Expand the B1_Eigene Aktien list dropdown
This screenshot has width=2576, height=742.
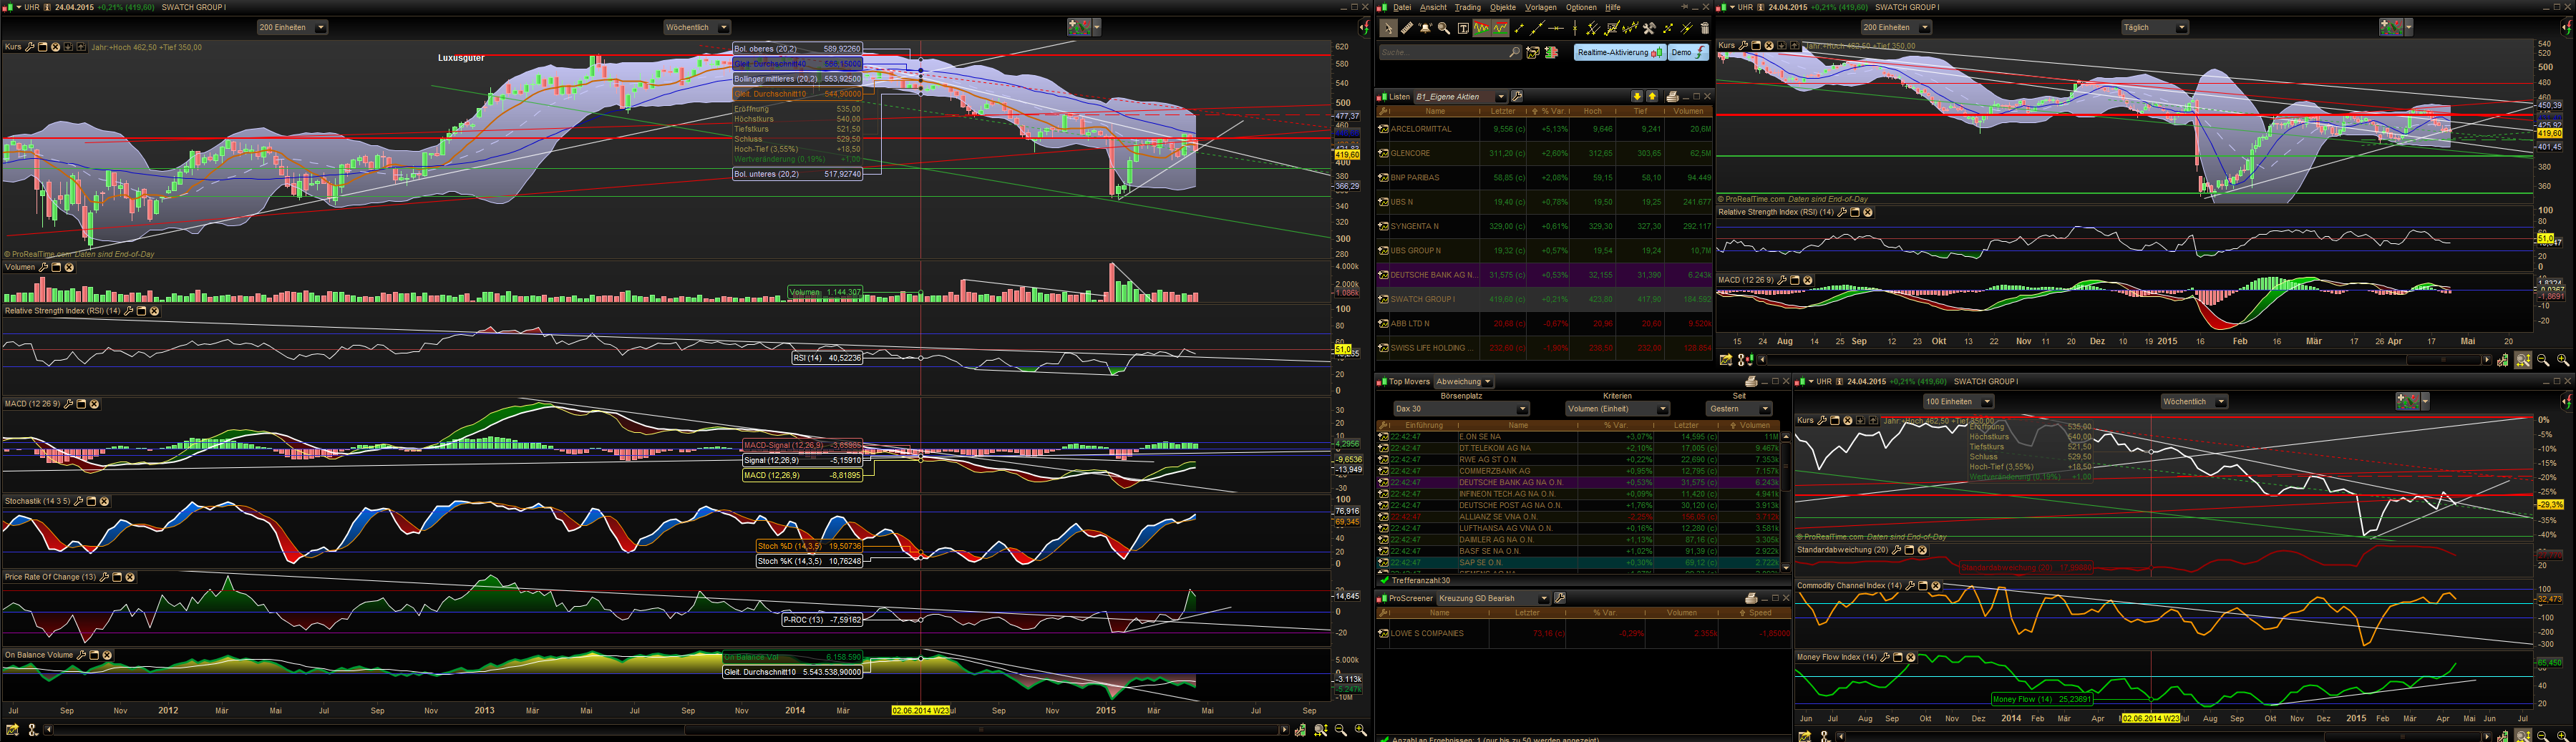(x=1500, y=97)
